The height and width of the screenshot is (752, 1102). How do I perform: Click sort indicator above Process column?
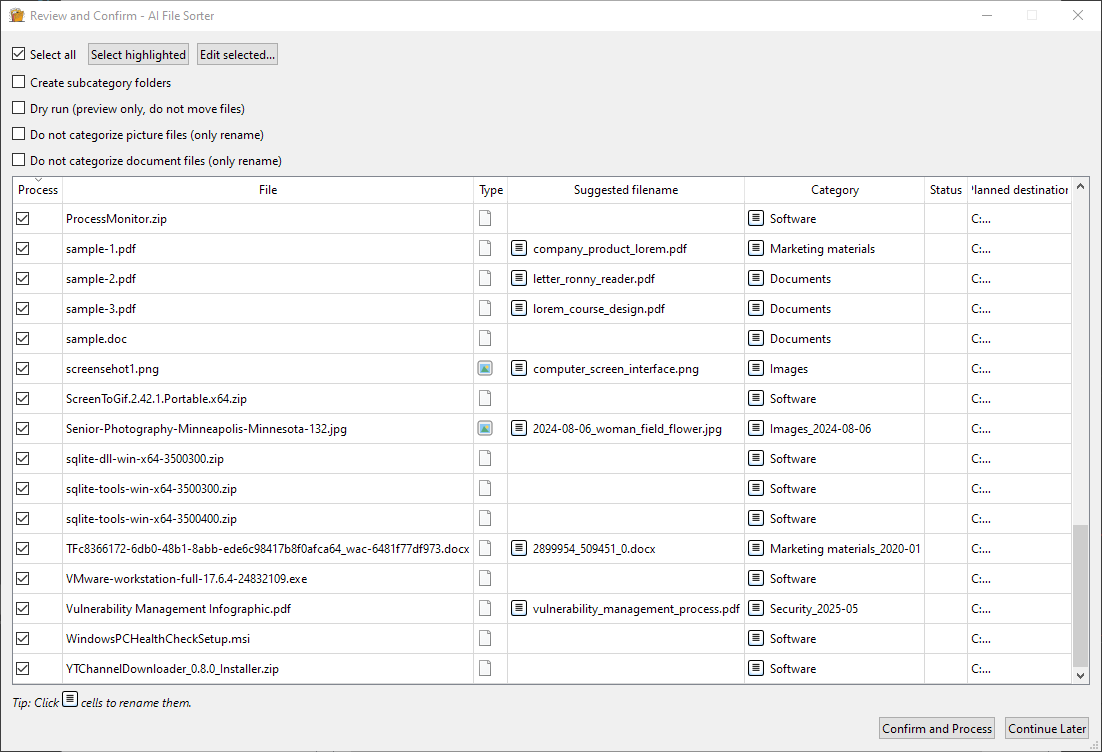(38, 180)
